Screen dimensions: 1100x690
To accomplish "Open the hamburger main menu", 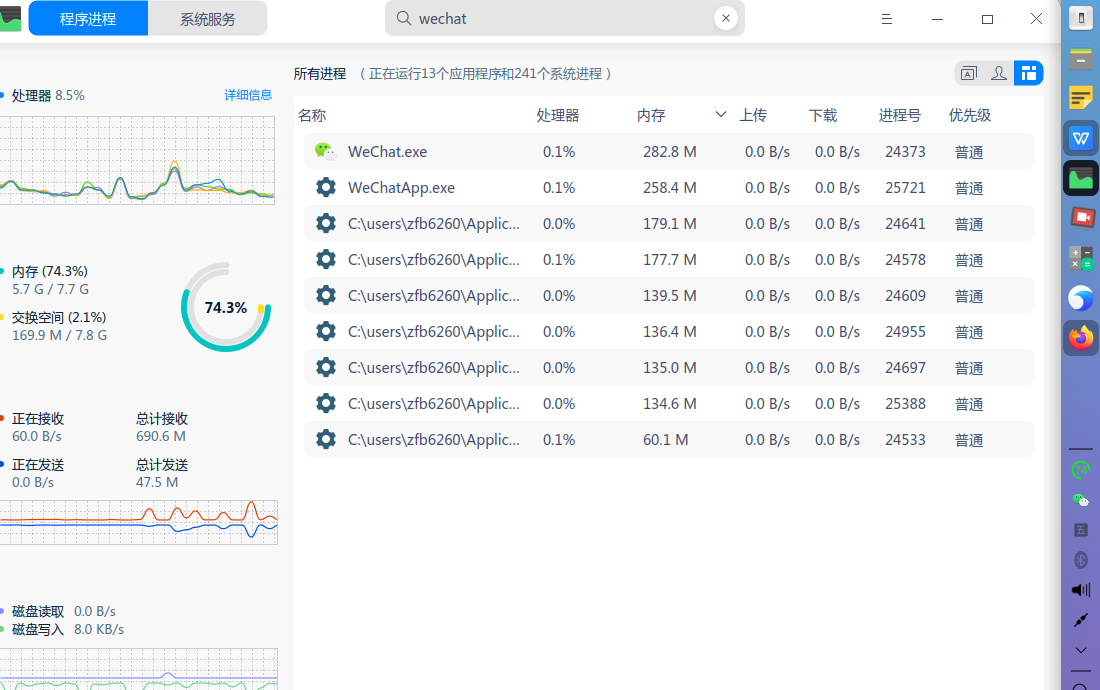I will 886,19.
